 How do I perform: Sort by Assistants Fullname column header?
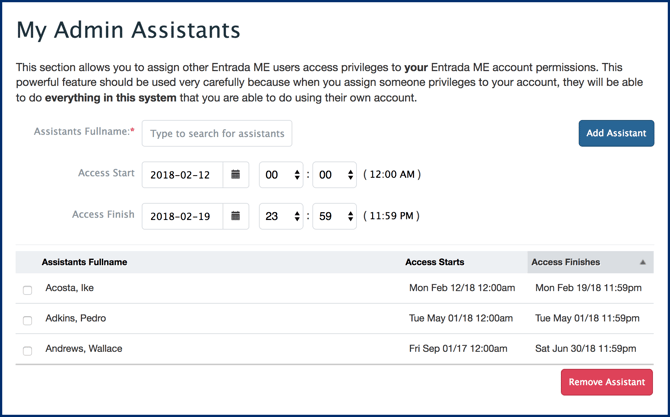pyautogui.click(x=84, y=262)
